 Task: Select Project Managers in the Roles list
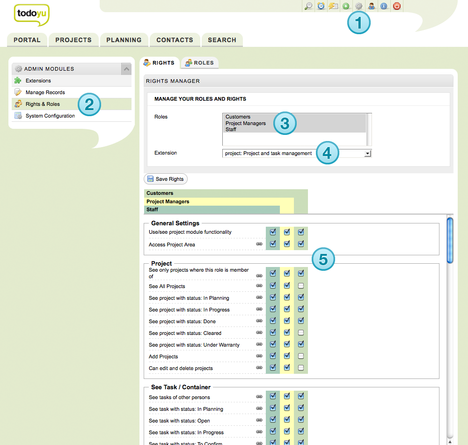click(x=246, y=123)
